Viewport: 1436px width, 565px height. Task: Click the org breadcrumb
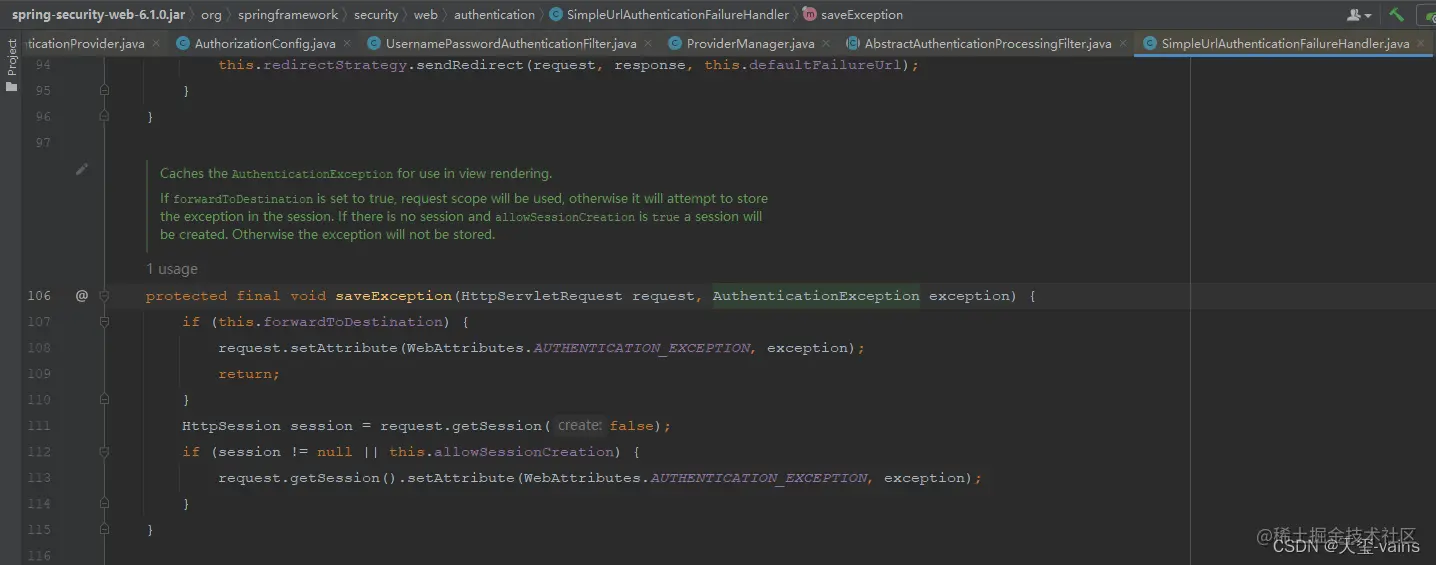(x=211, y=15)
